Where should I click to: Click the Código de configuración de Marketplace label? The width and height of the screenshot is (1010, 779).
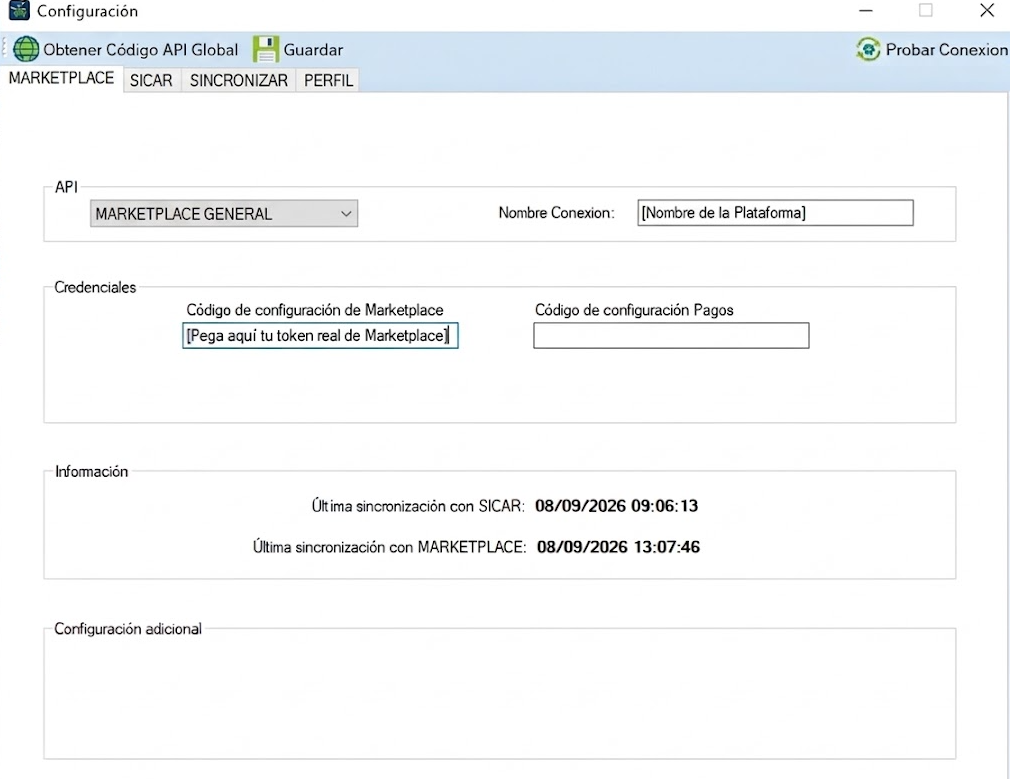(315, 310)
